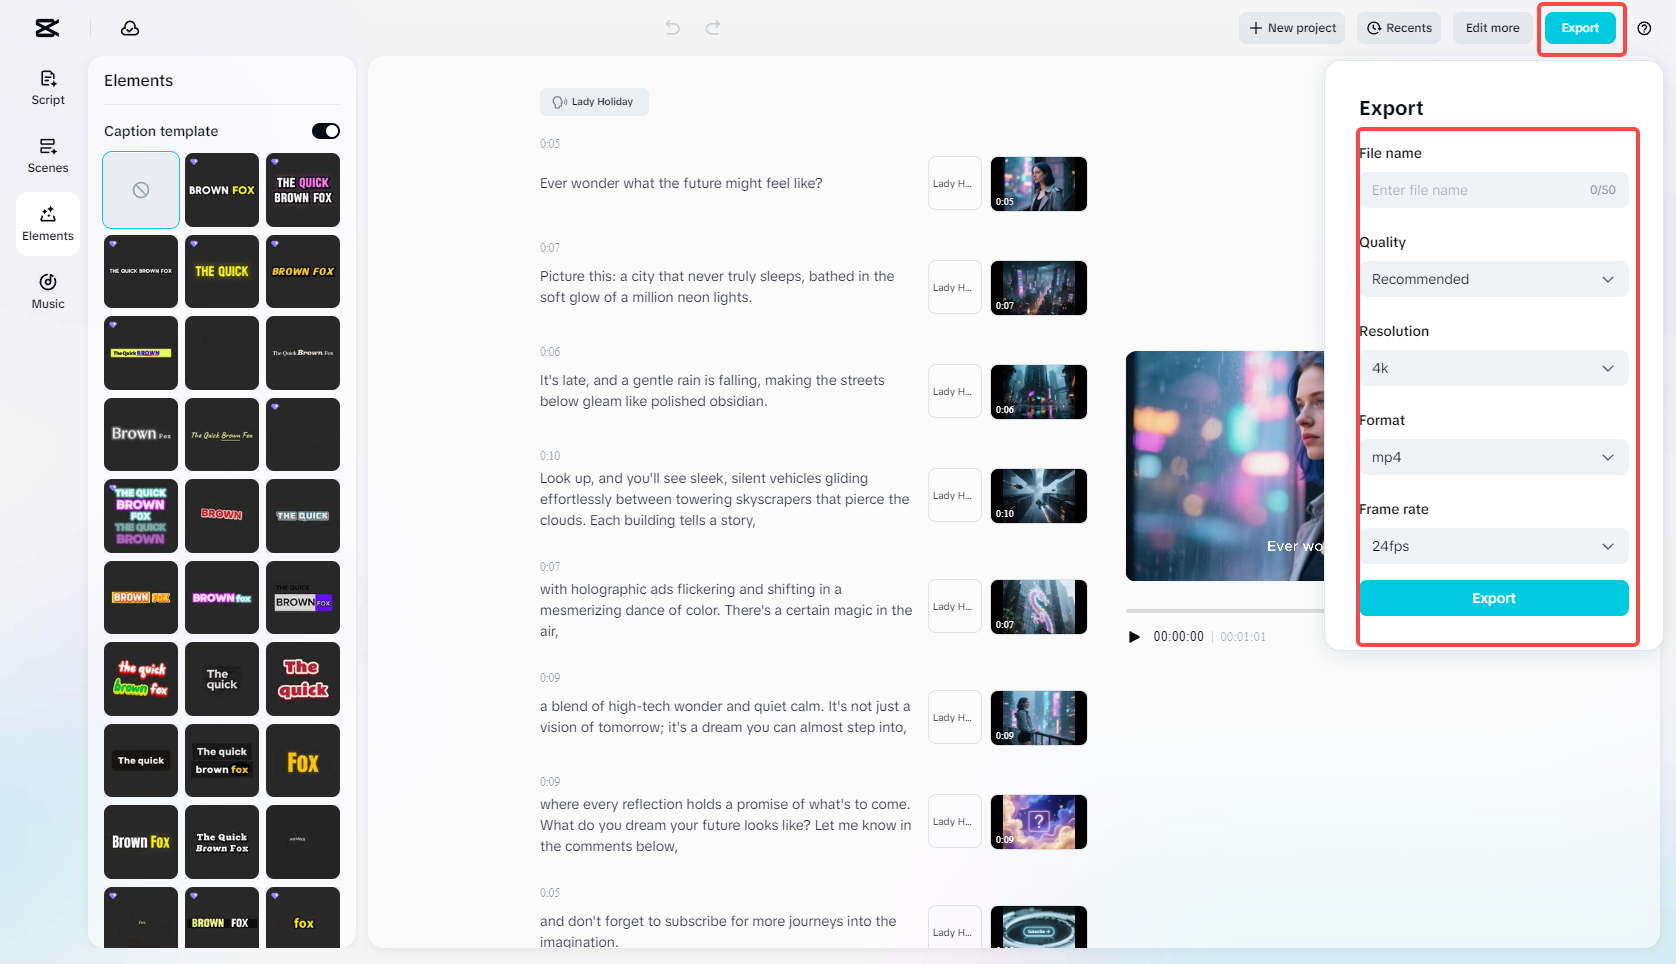Open the Resolution dropdown set to 4k
Image resolution: width=1676 pixels, height=964 pixels.
click(1493, 367)
